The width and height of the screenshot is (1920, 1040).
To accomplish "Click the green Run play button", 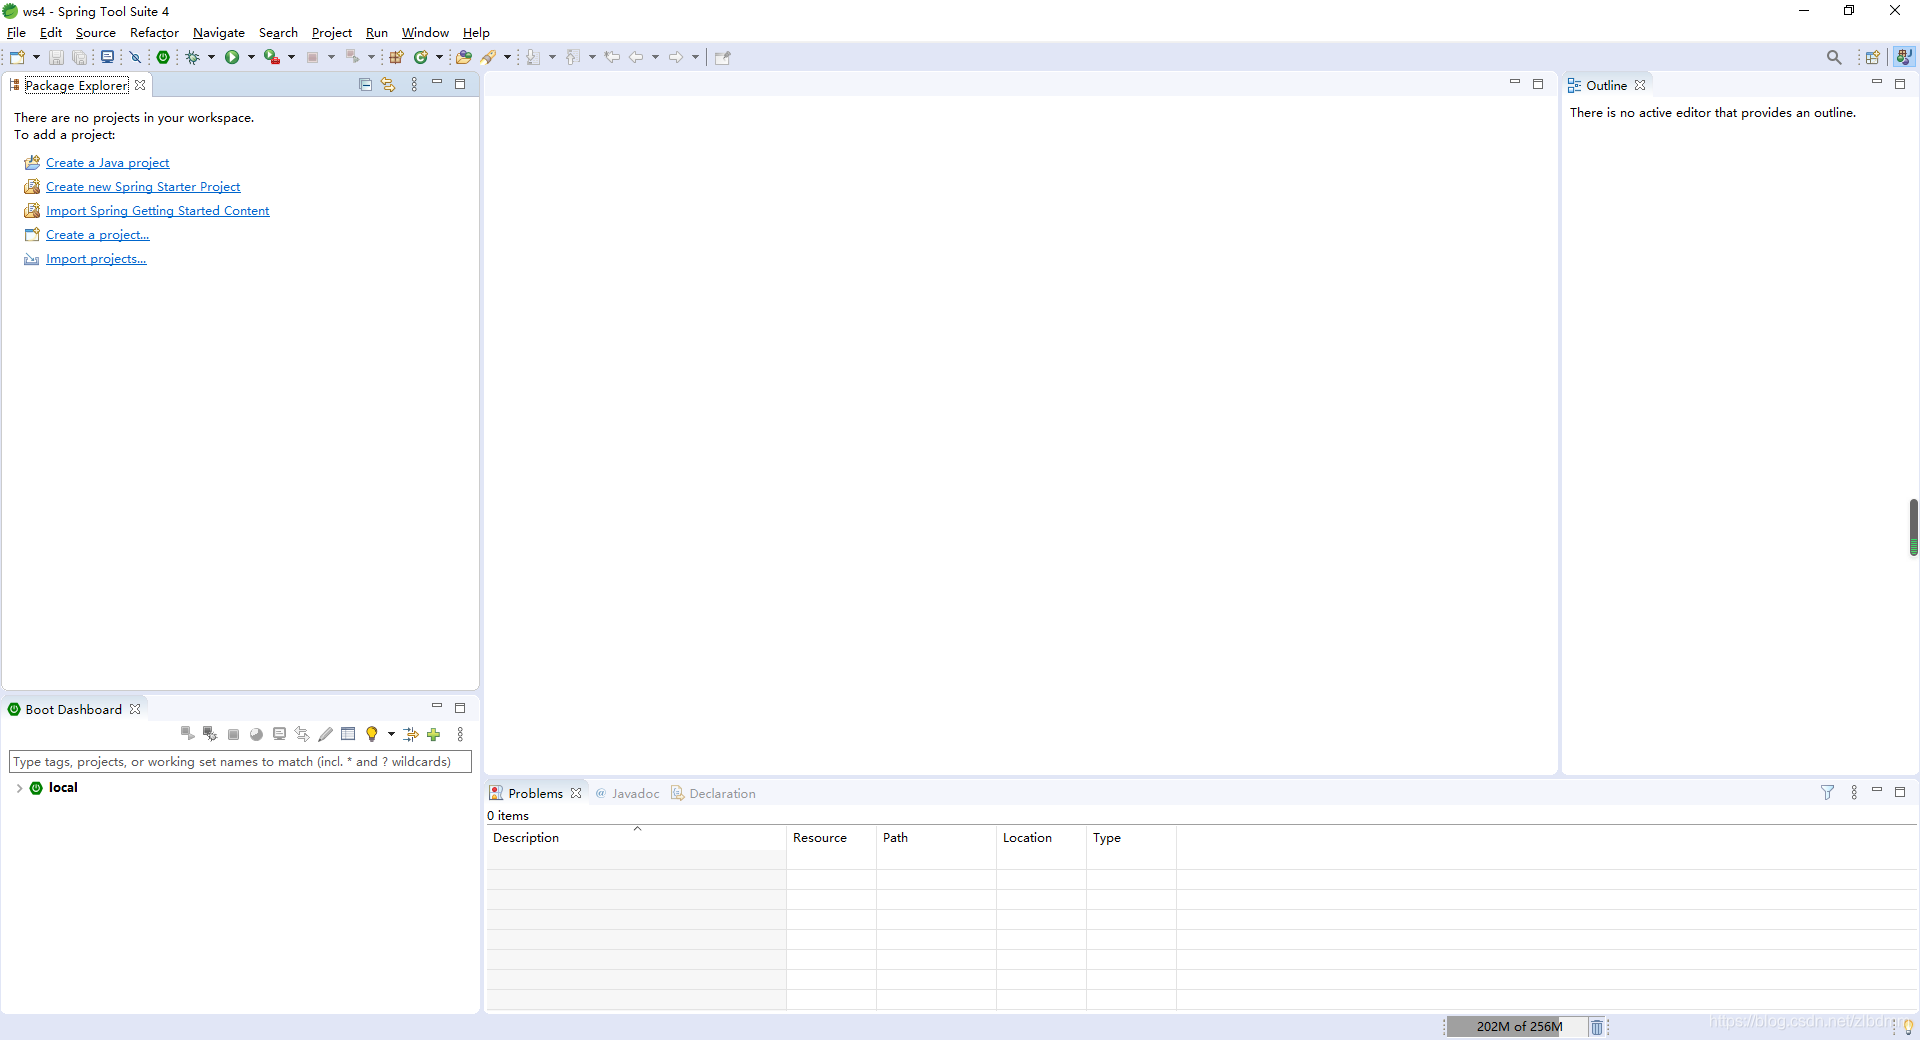I will pyautogui.click(x=232, y=57).
